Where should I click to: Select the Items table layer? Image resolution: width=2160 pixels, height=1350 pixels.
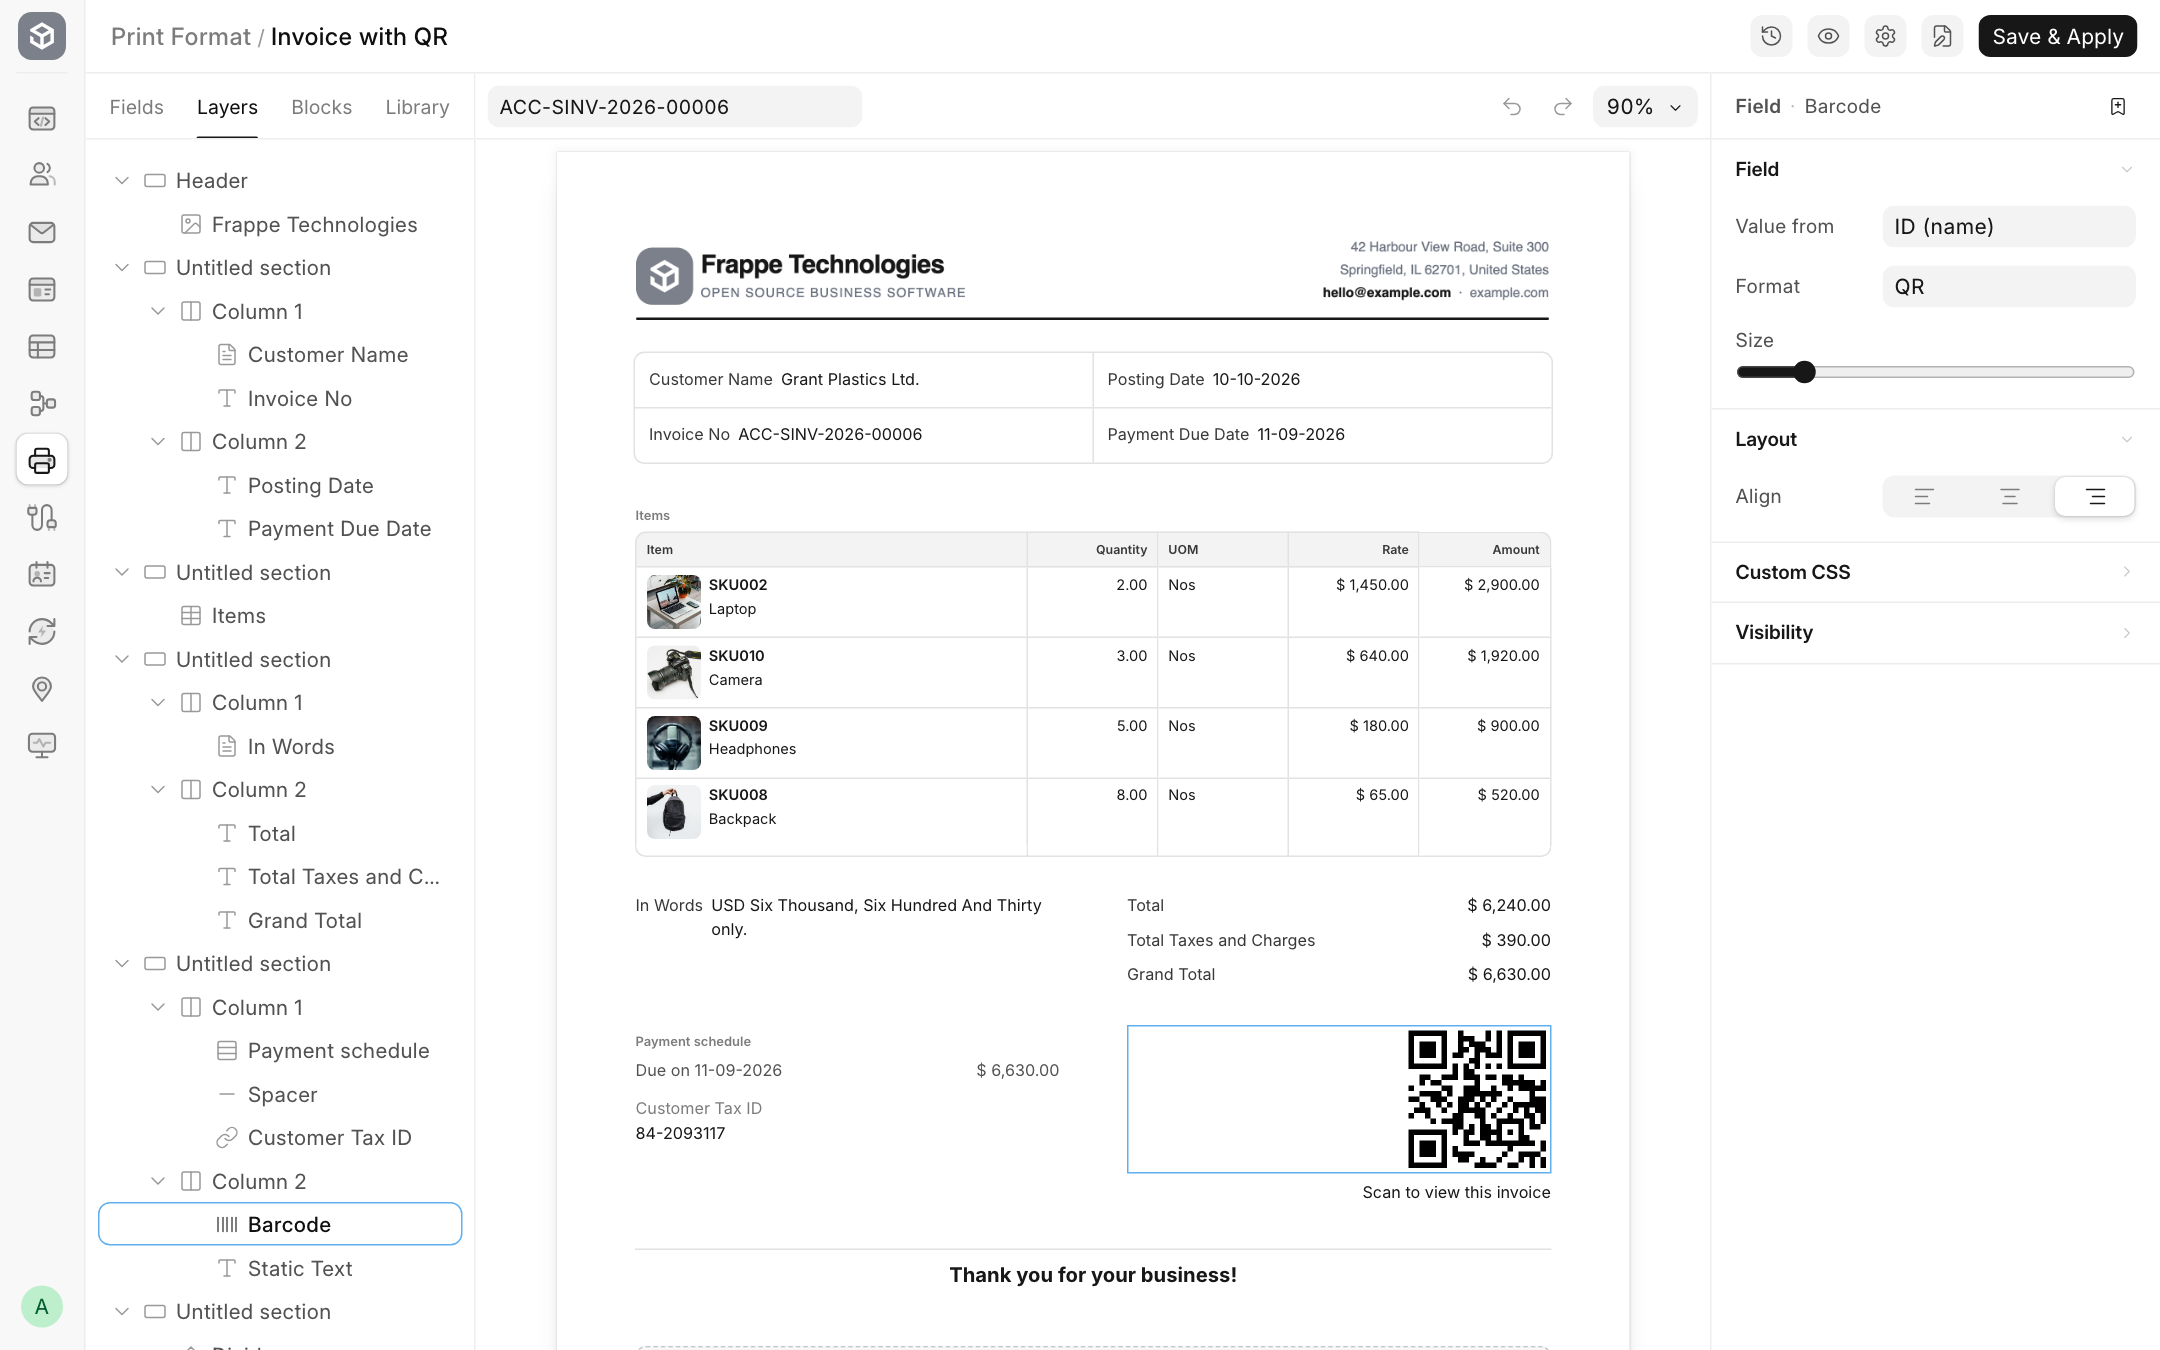coord(280,616)
